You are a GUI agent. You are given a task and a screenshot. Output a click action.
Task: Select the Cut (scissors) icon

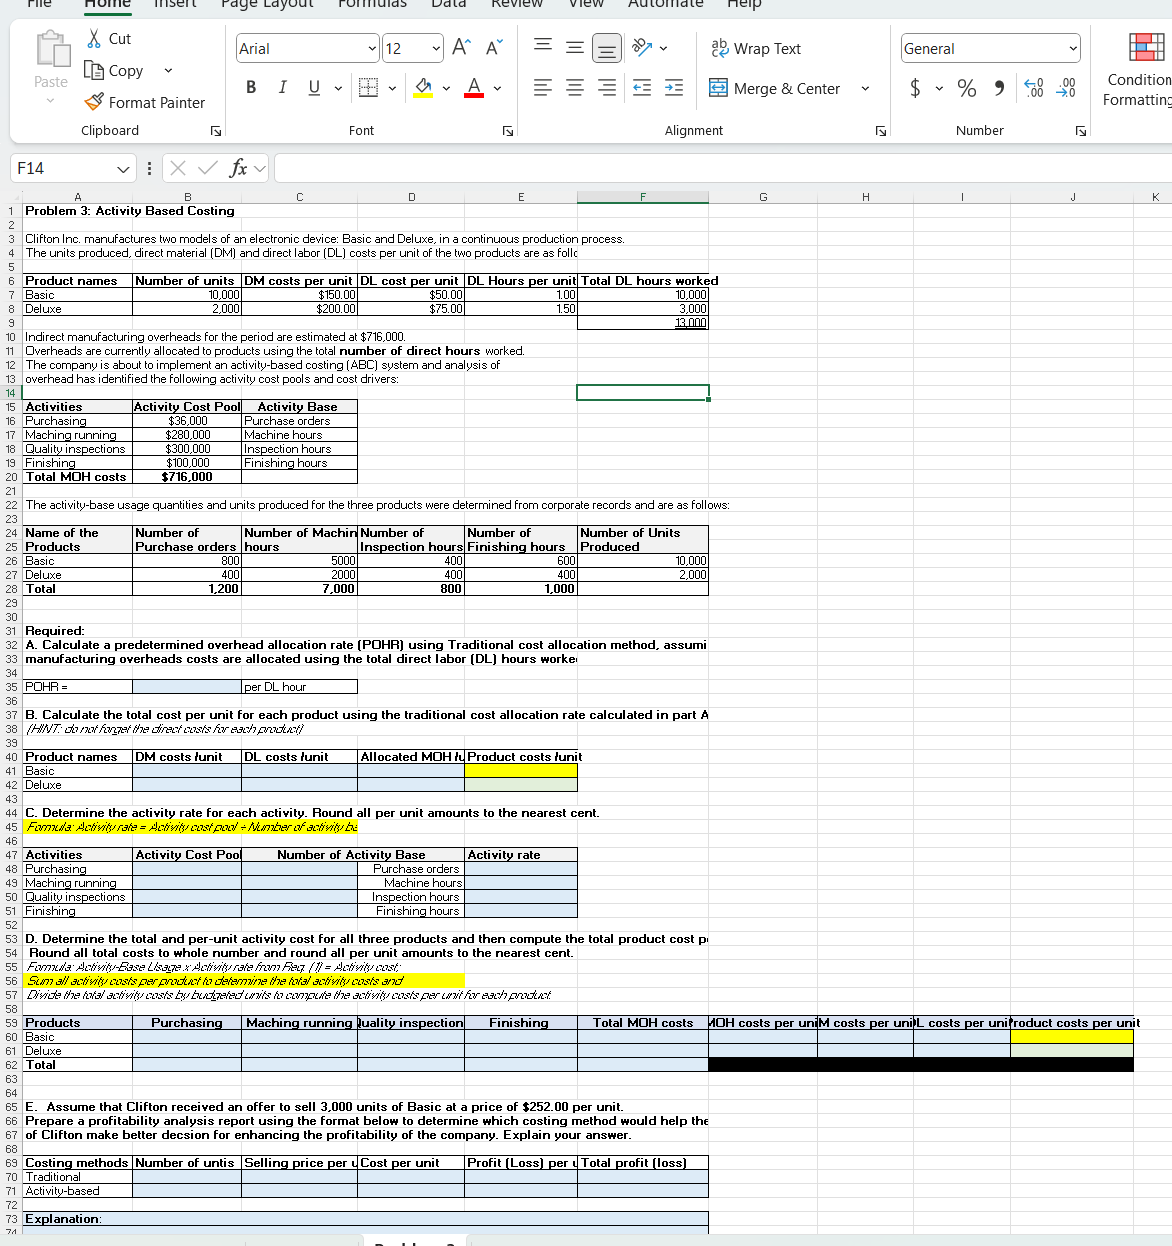(96, 38)
